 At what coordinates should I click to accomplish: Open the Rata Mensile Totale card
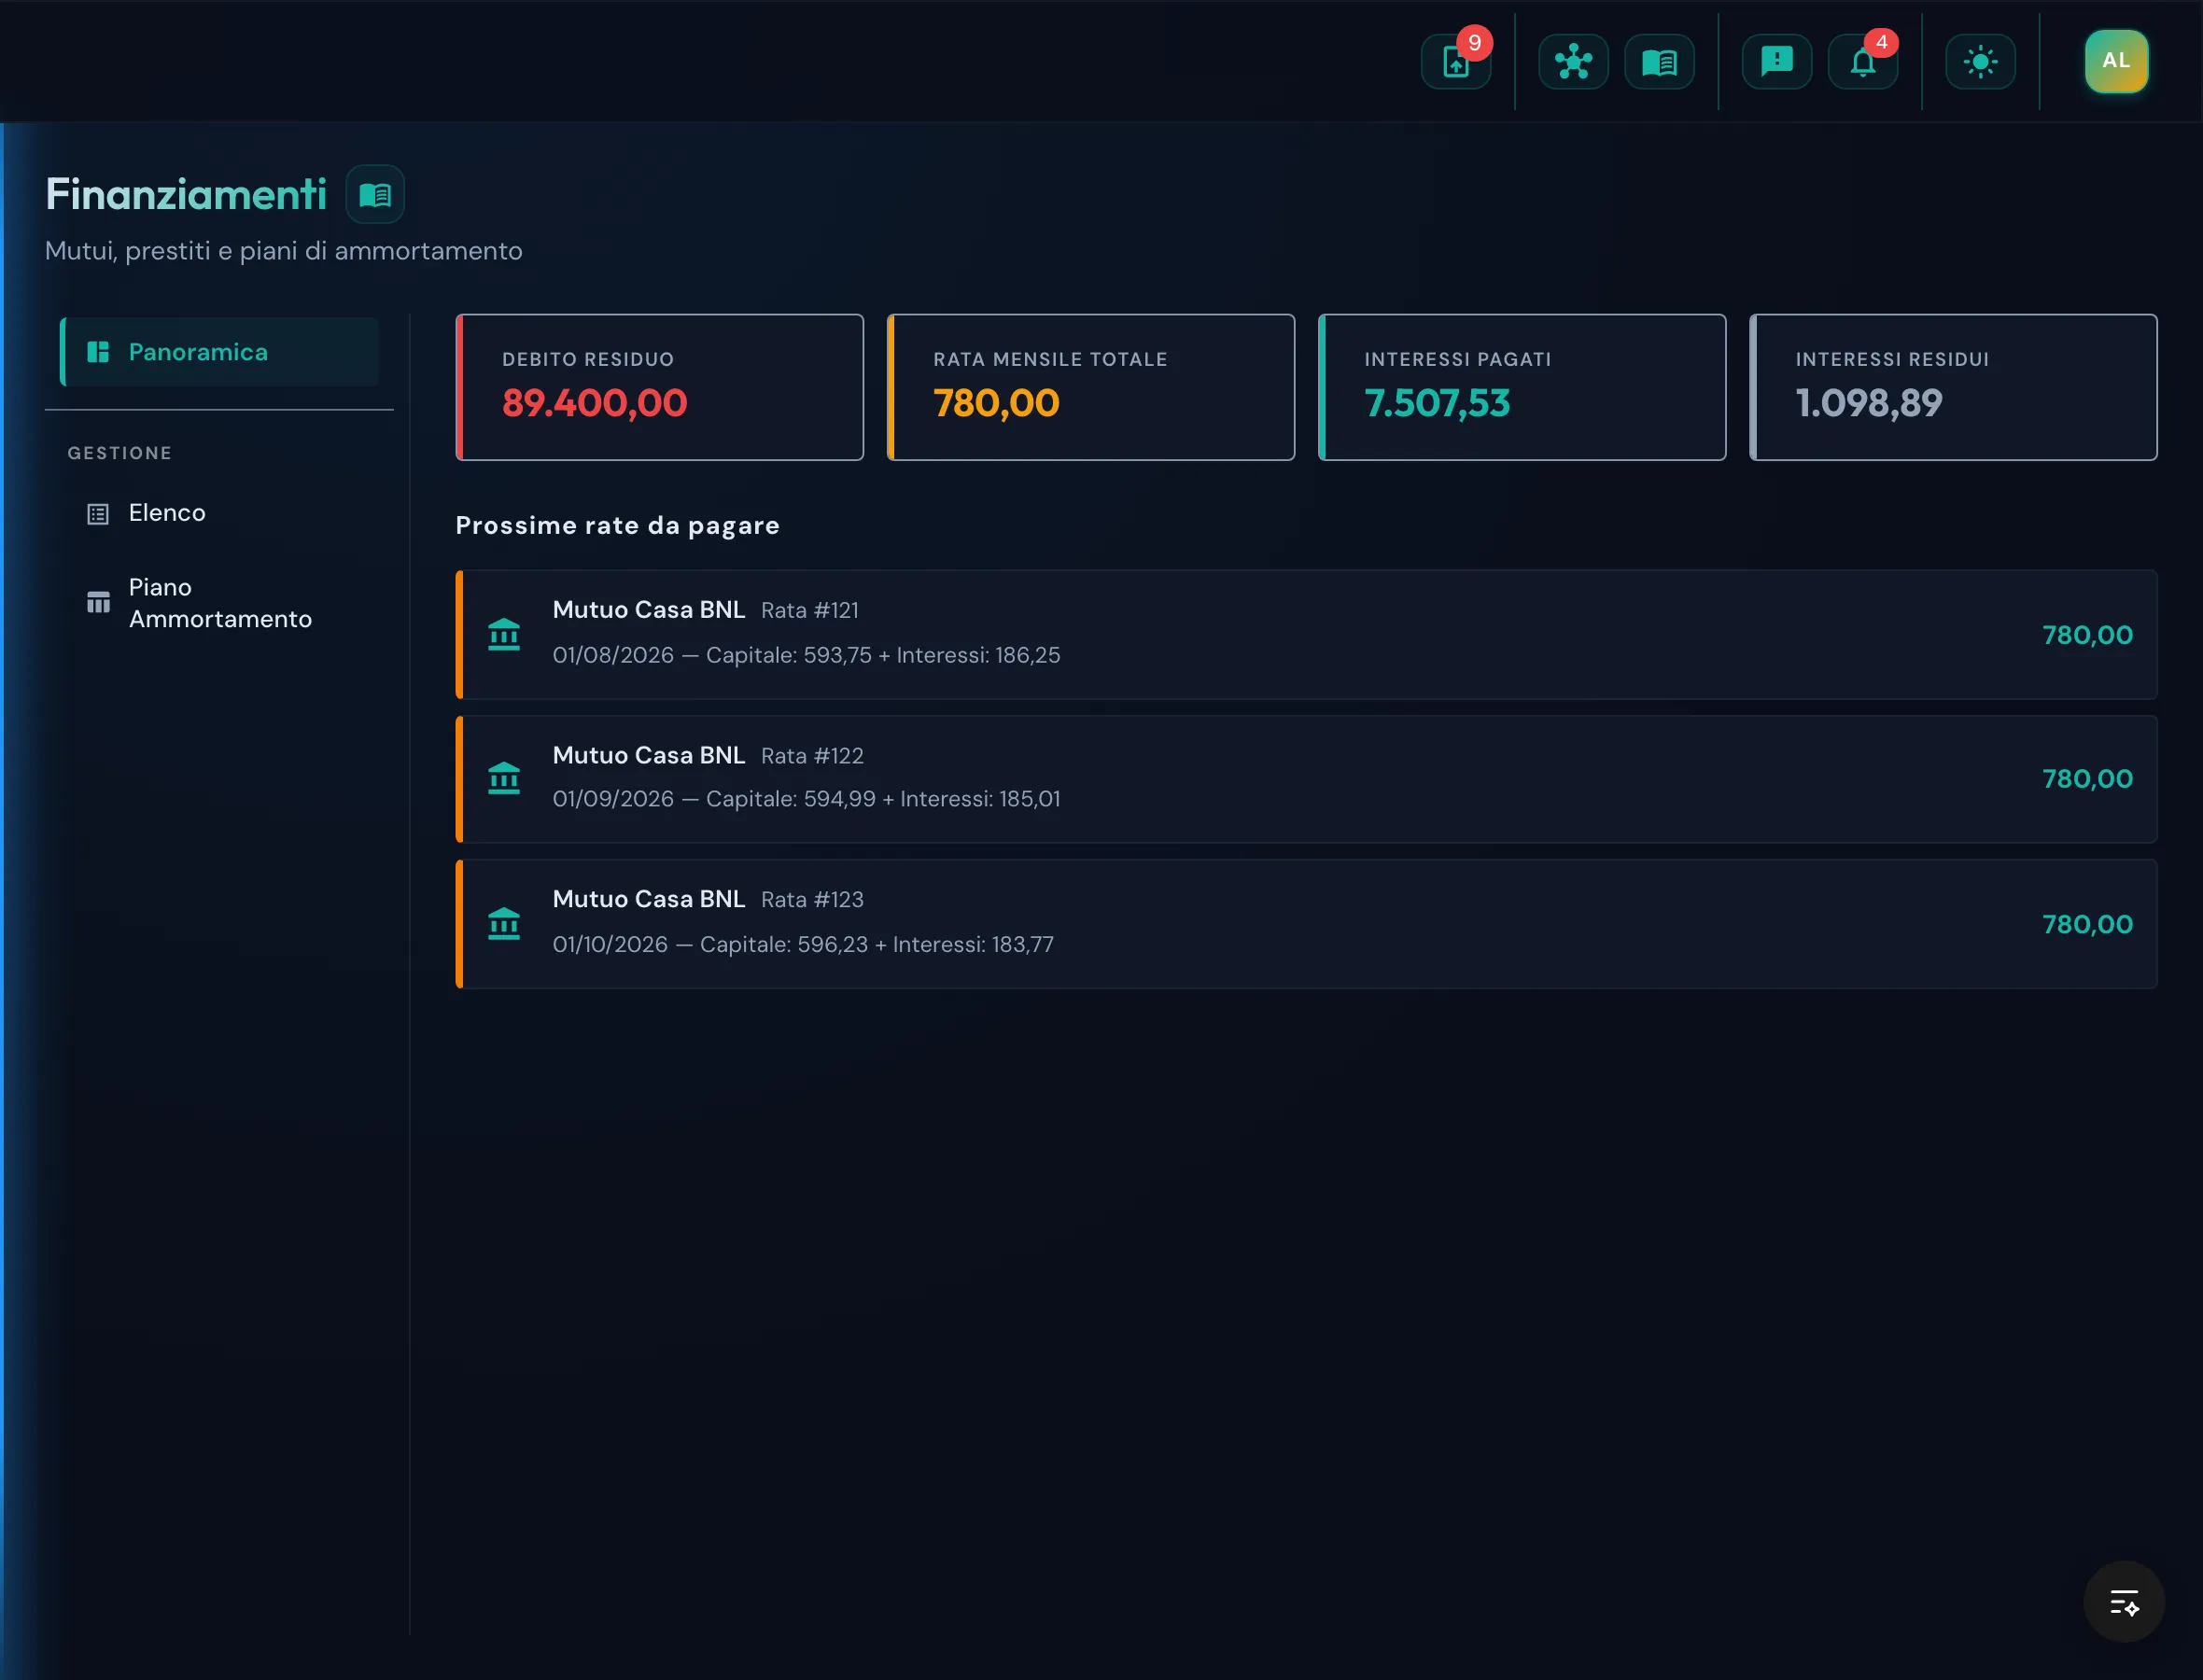[x=1091, y=387]
